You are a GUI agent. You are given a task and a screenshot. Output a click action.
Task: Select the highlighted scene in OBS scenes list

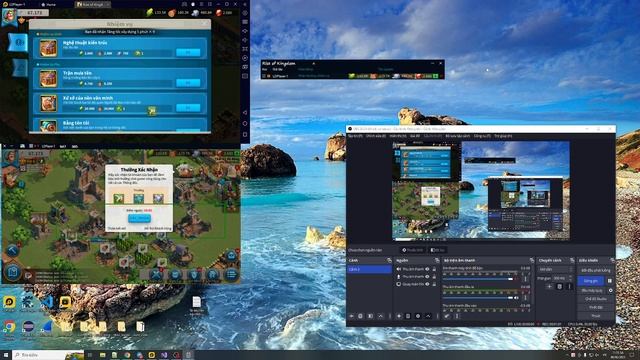pos(369,269)
